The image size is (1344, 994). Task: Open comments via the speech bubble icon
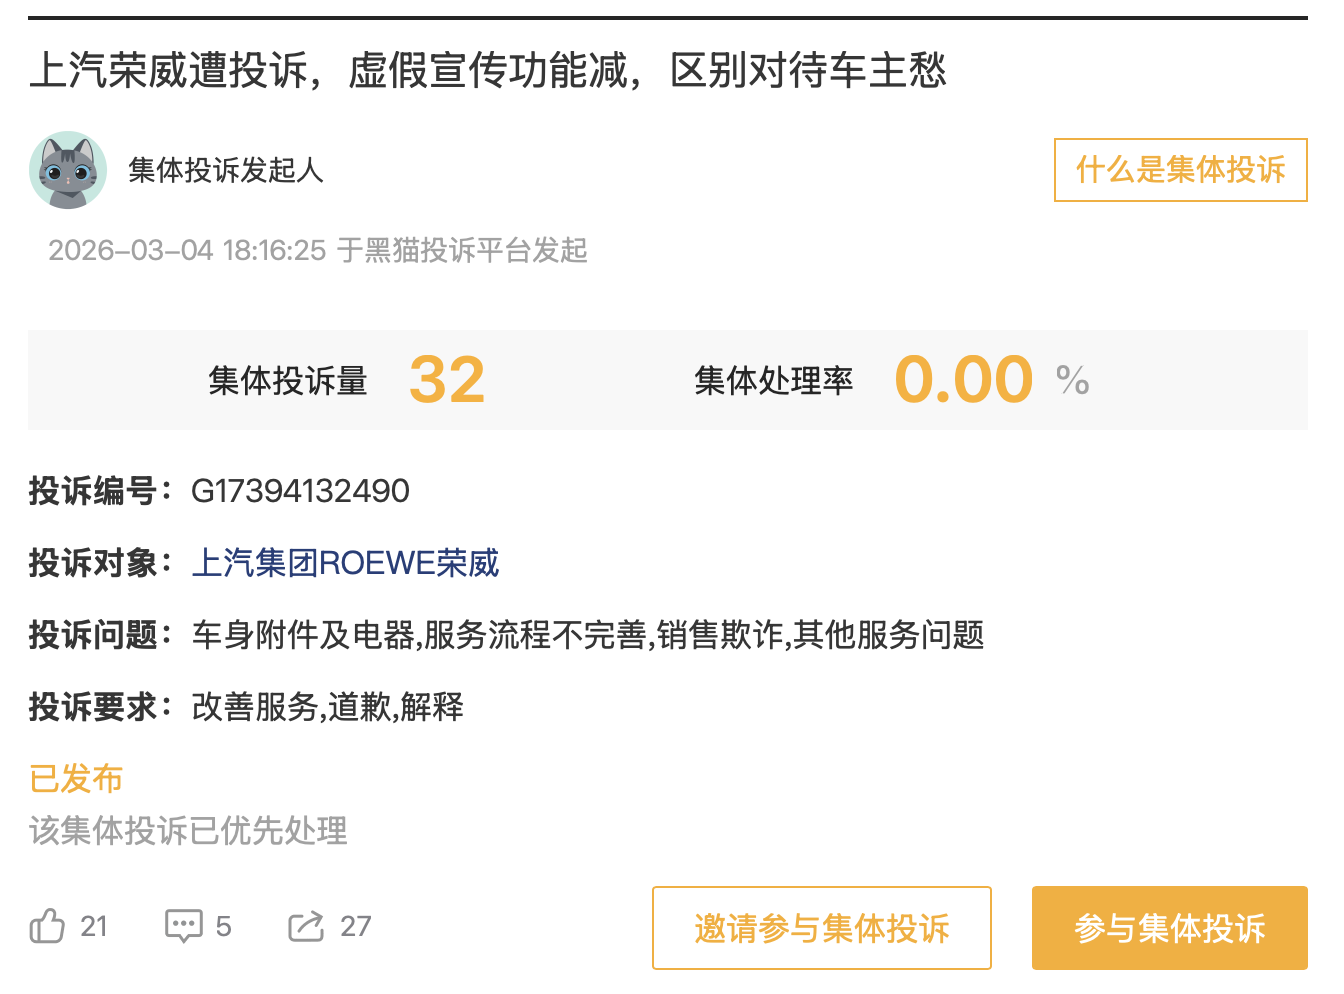[183, 926]
